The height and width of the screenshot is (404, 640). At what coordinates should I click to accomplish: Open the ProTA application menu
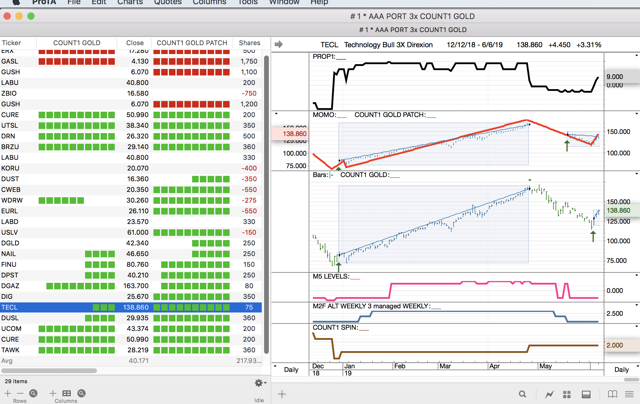pos(44,2)
